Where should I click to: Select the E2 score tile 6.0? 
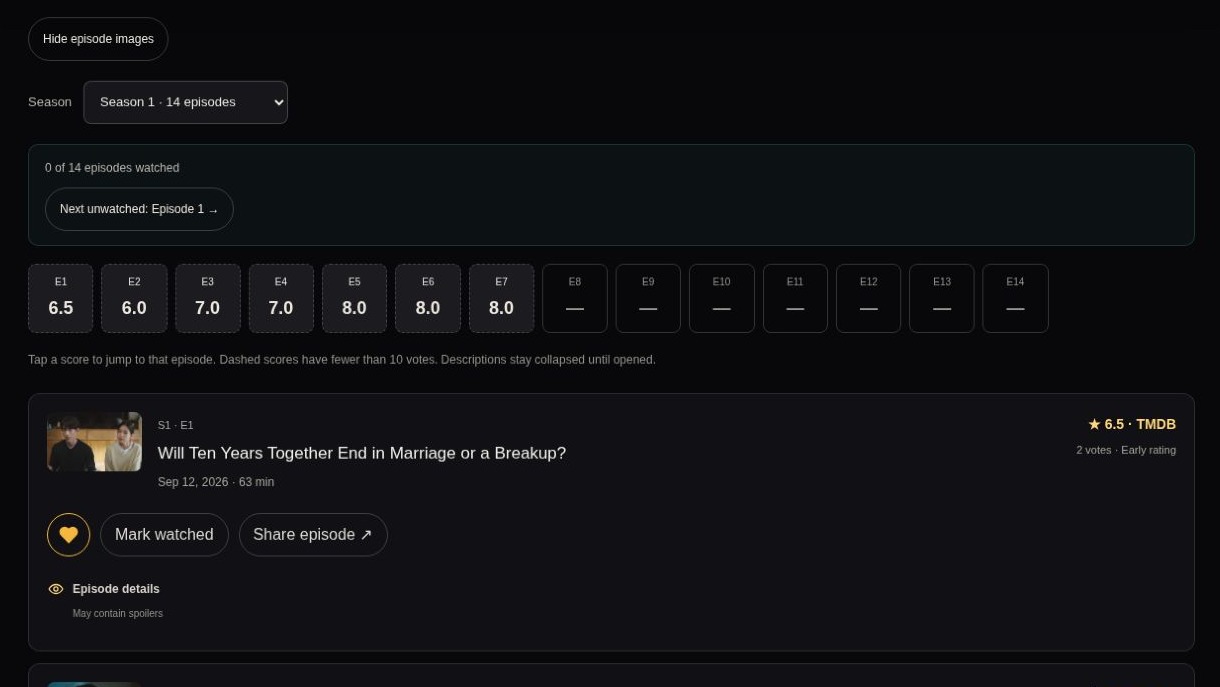tap(134, 298)
